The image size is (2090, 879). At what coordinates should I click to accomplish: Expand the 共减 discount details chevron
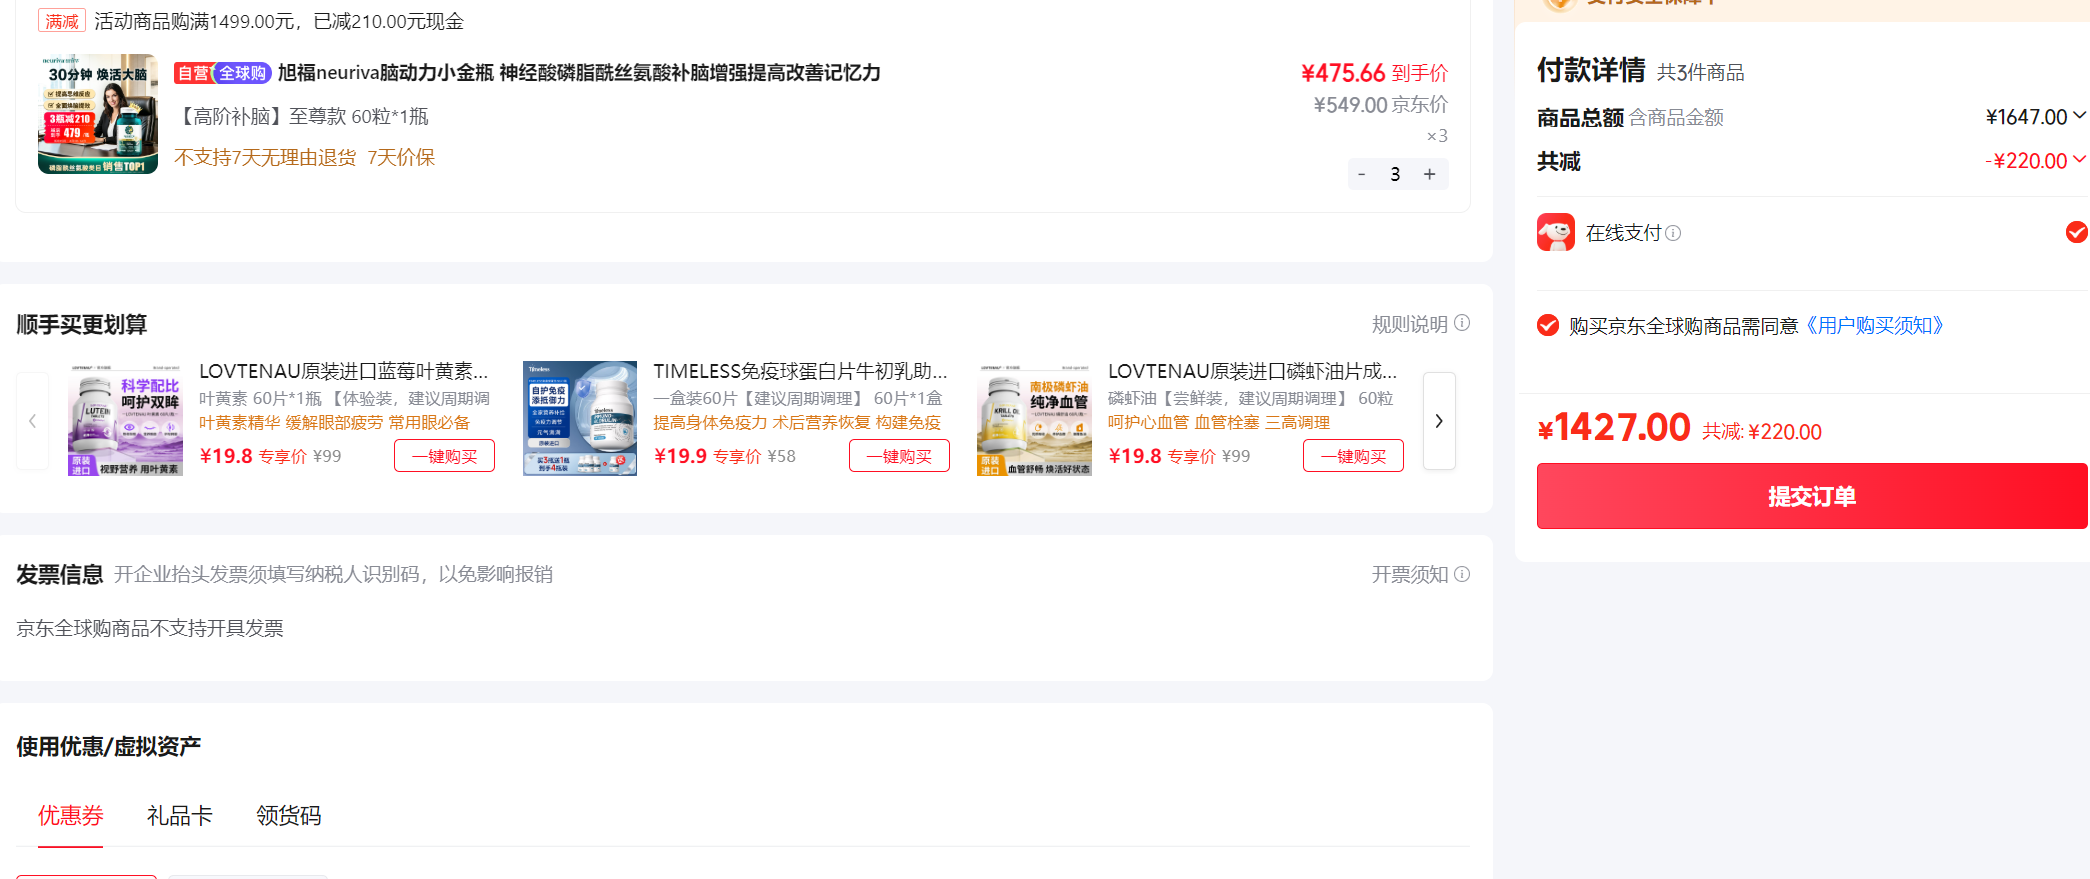coord(2080,160)
